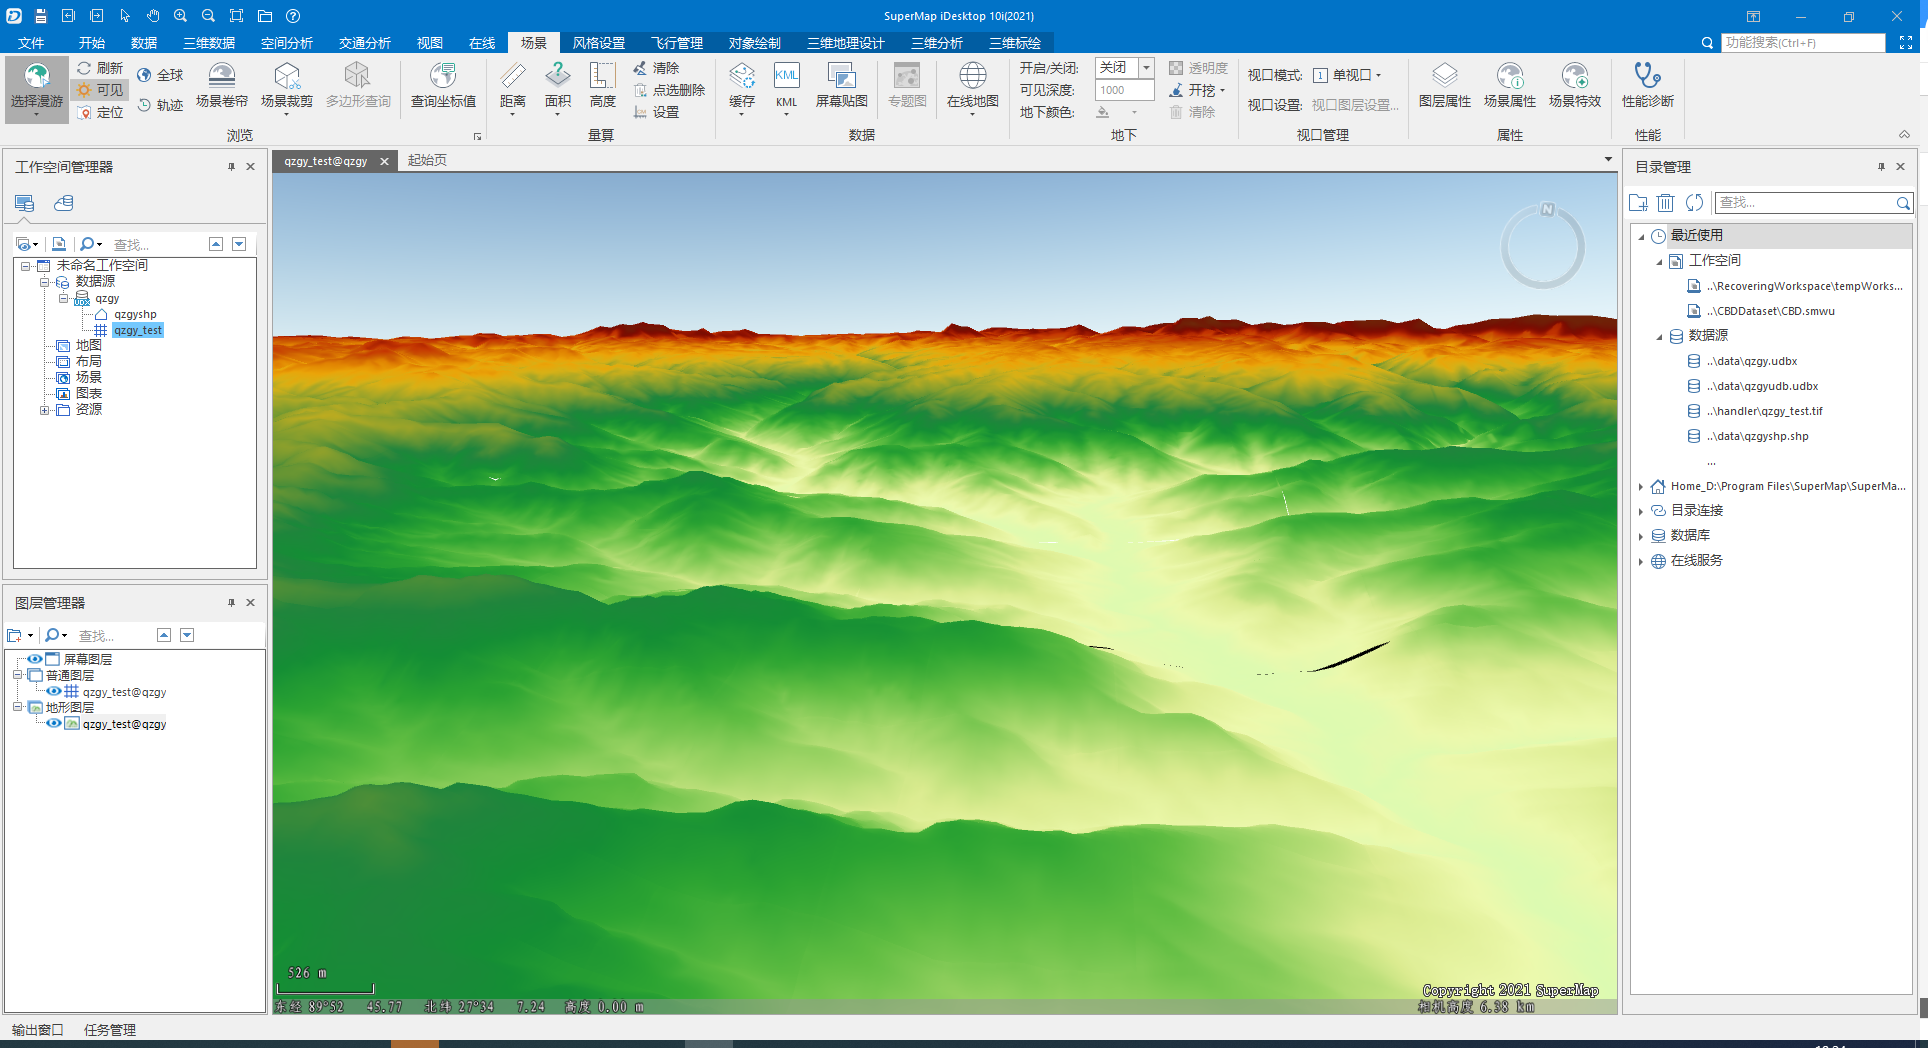Screen dimensions: 1928x1048
Task: Toggle visibility of 屏幕图层
Action: [35, 659]
